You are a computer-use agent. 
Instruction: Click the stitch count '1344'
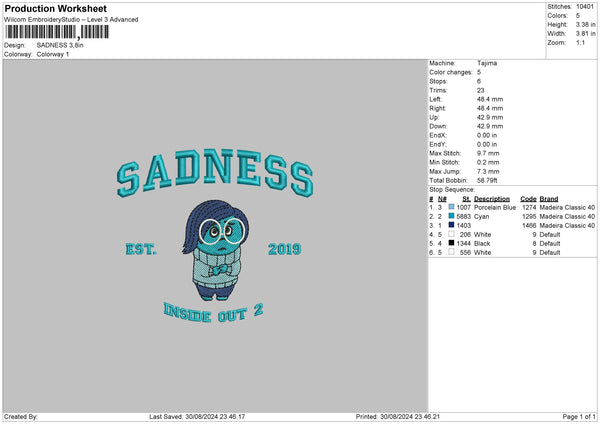[463, 243]
